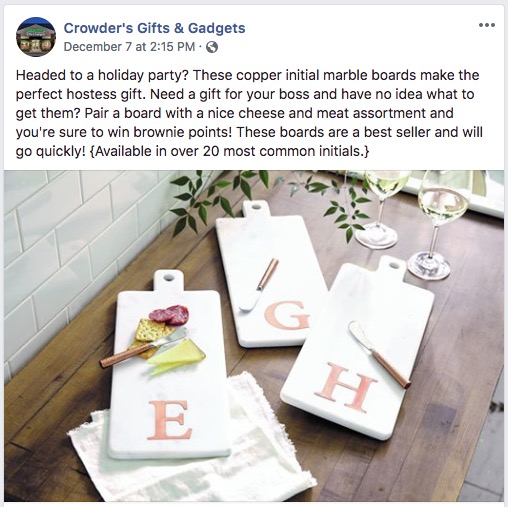
Task: Open the Crowder's Gifts & Gadgets page link
Action: pos(154,28)
